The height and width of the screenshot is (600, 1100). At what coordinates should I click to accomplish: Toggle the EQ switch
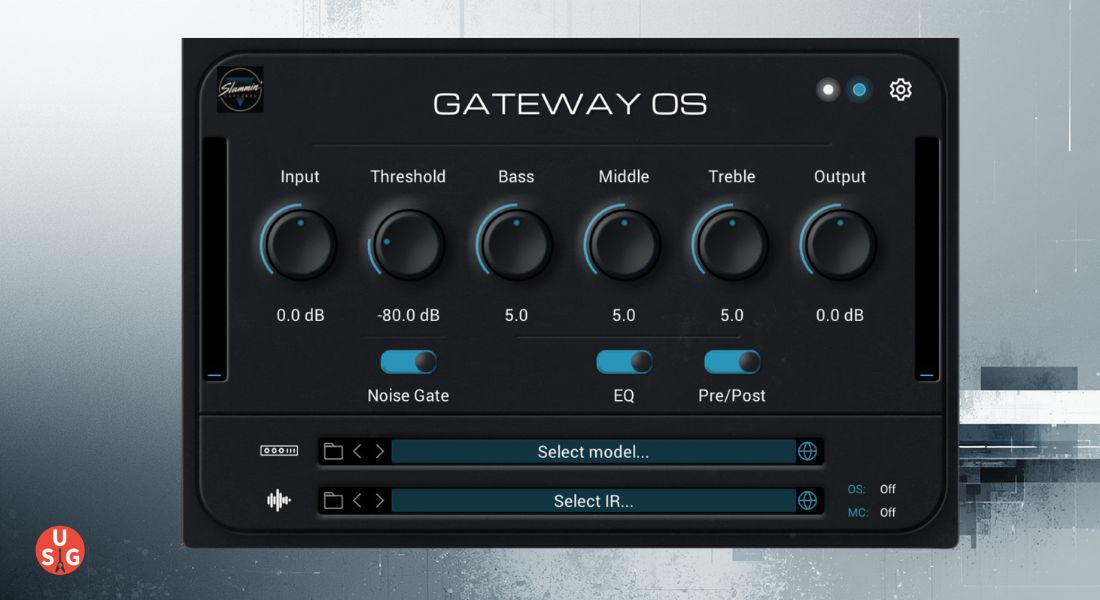[624, 361]
